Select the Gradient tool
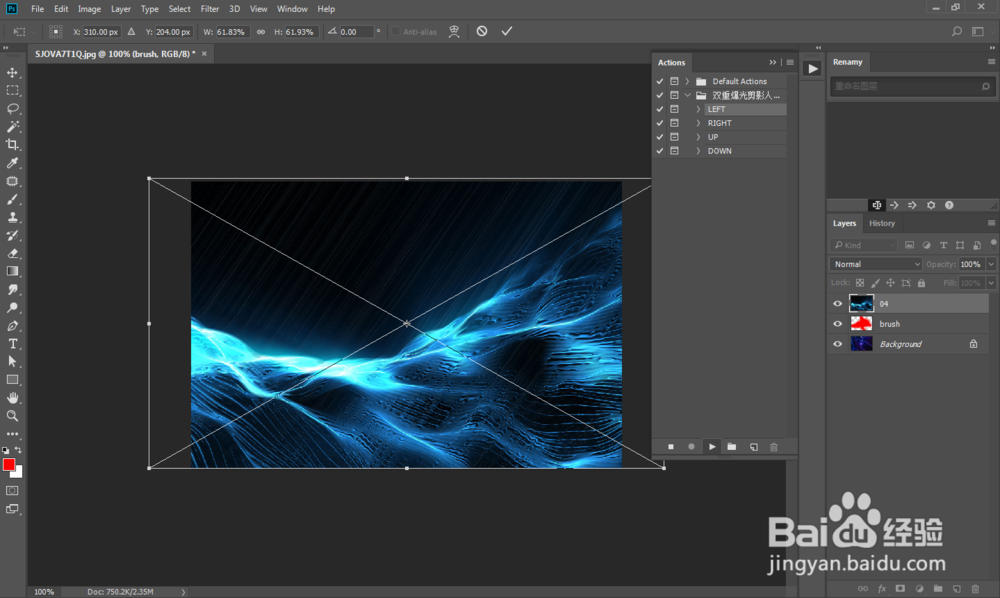1000x598 pixels. [12, 271]
